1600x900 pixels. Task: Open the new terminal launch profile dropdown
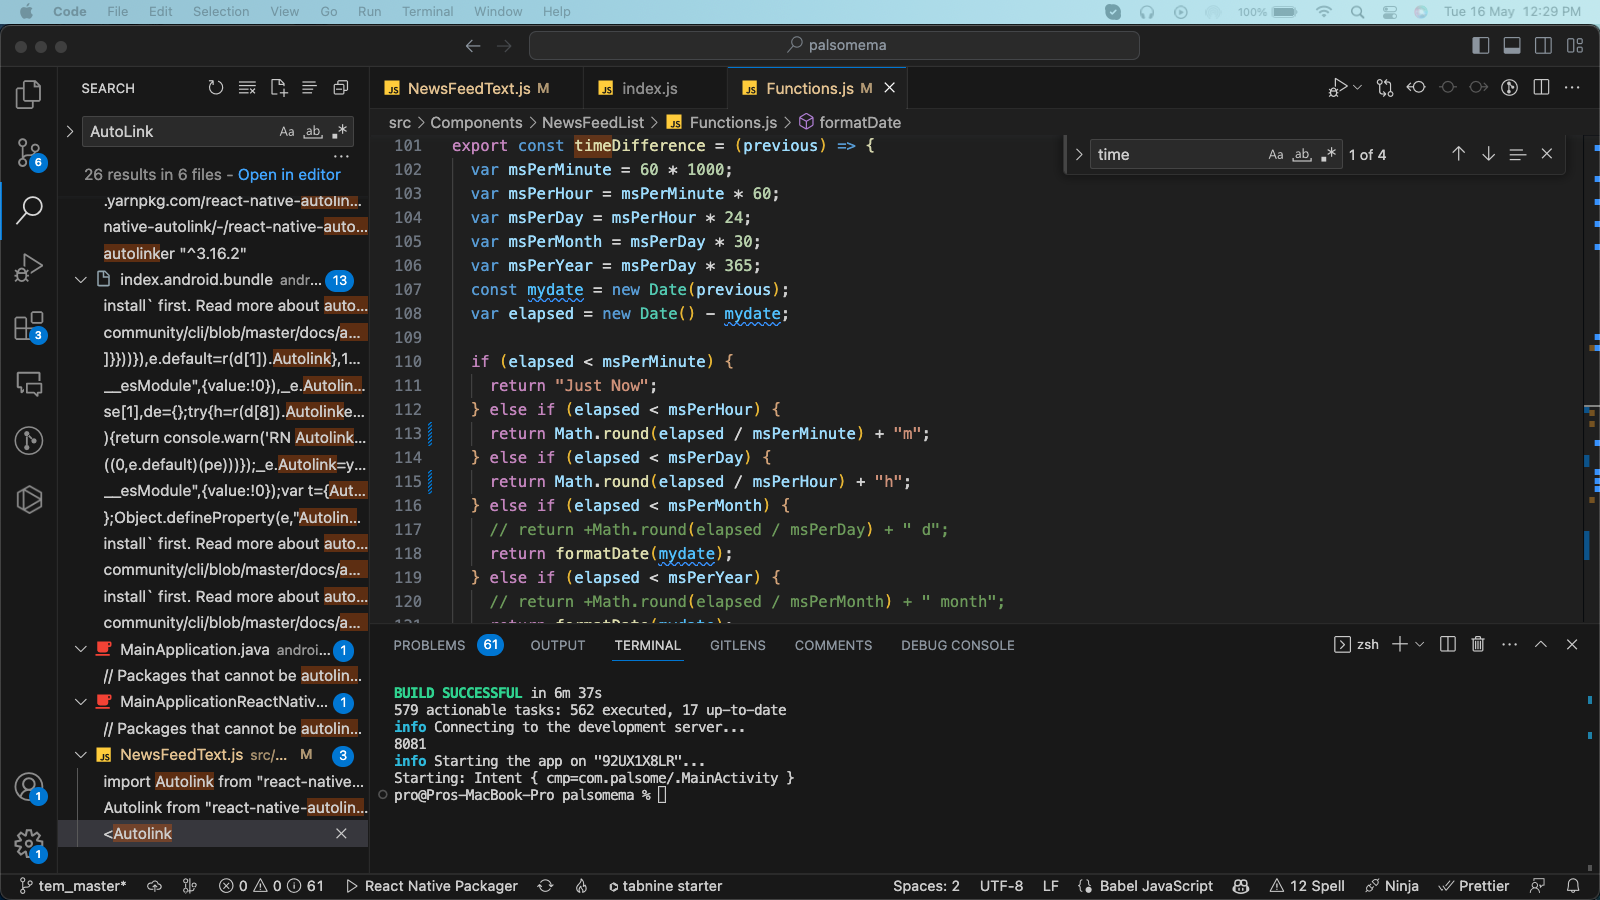pos(1420,644)
